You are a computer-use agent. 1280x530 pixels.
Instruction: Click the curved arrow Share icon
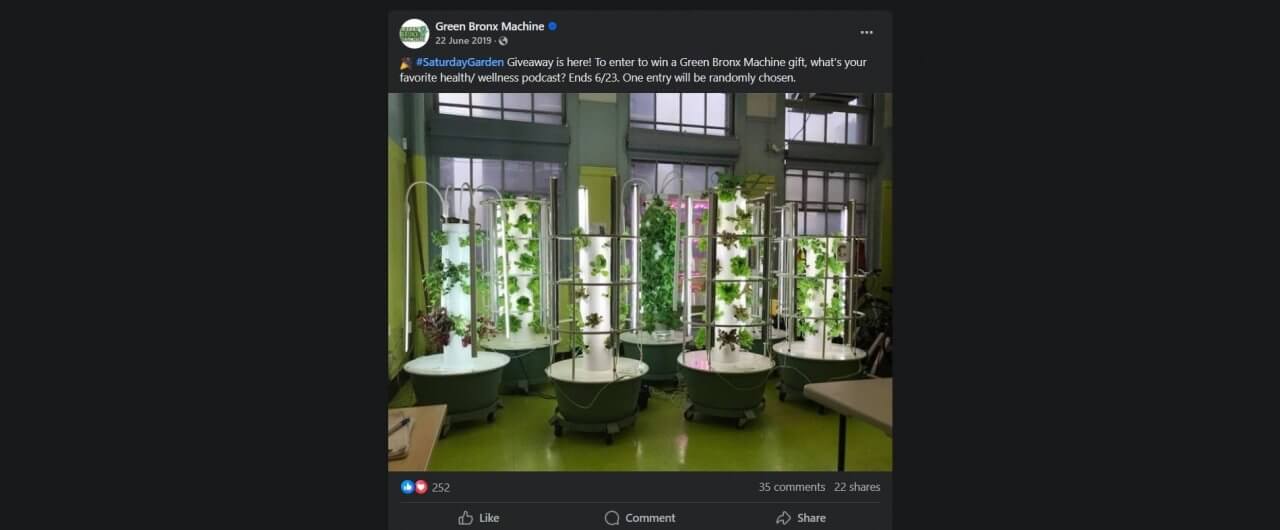[x=784, y=518]
